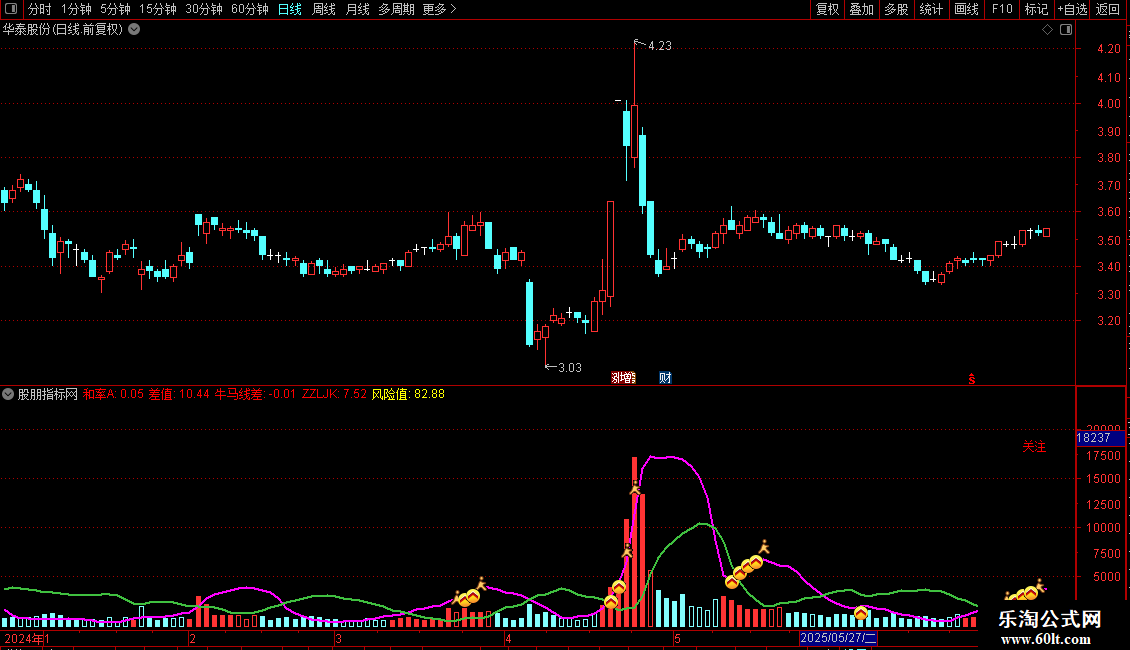
Task: Click the 统计 statistics button
Action: (930, 9)
